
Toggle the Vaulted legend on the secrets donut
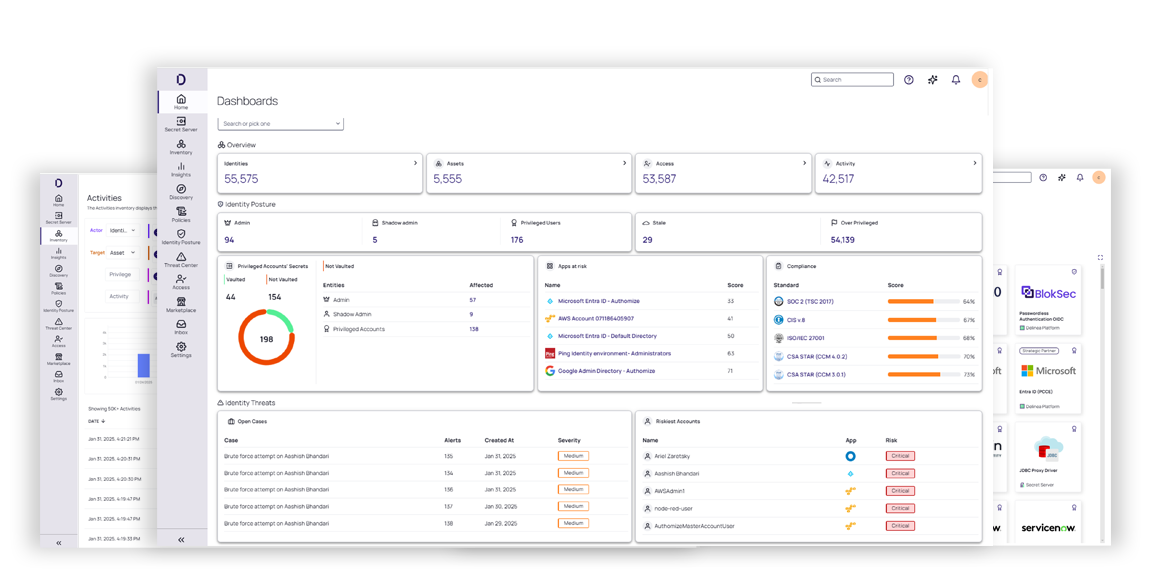(235, 279)
